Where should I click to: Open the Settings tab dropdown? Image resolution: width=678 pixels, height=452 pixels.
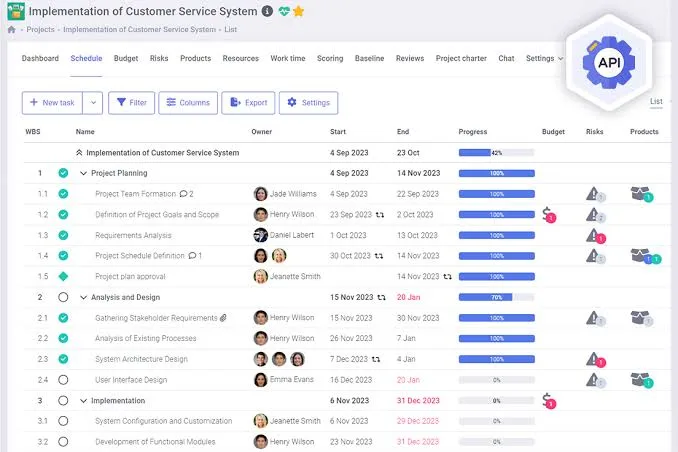544,58
